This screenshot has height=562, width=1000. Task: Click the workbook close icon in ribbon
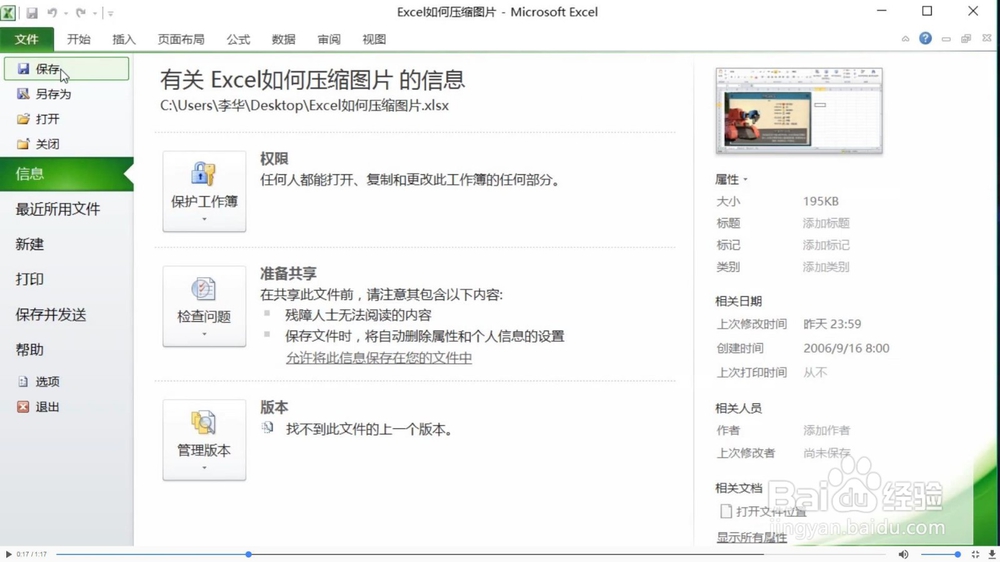tap(987, 38)
